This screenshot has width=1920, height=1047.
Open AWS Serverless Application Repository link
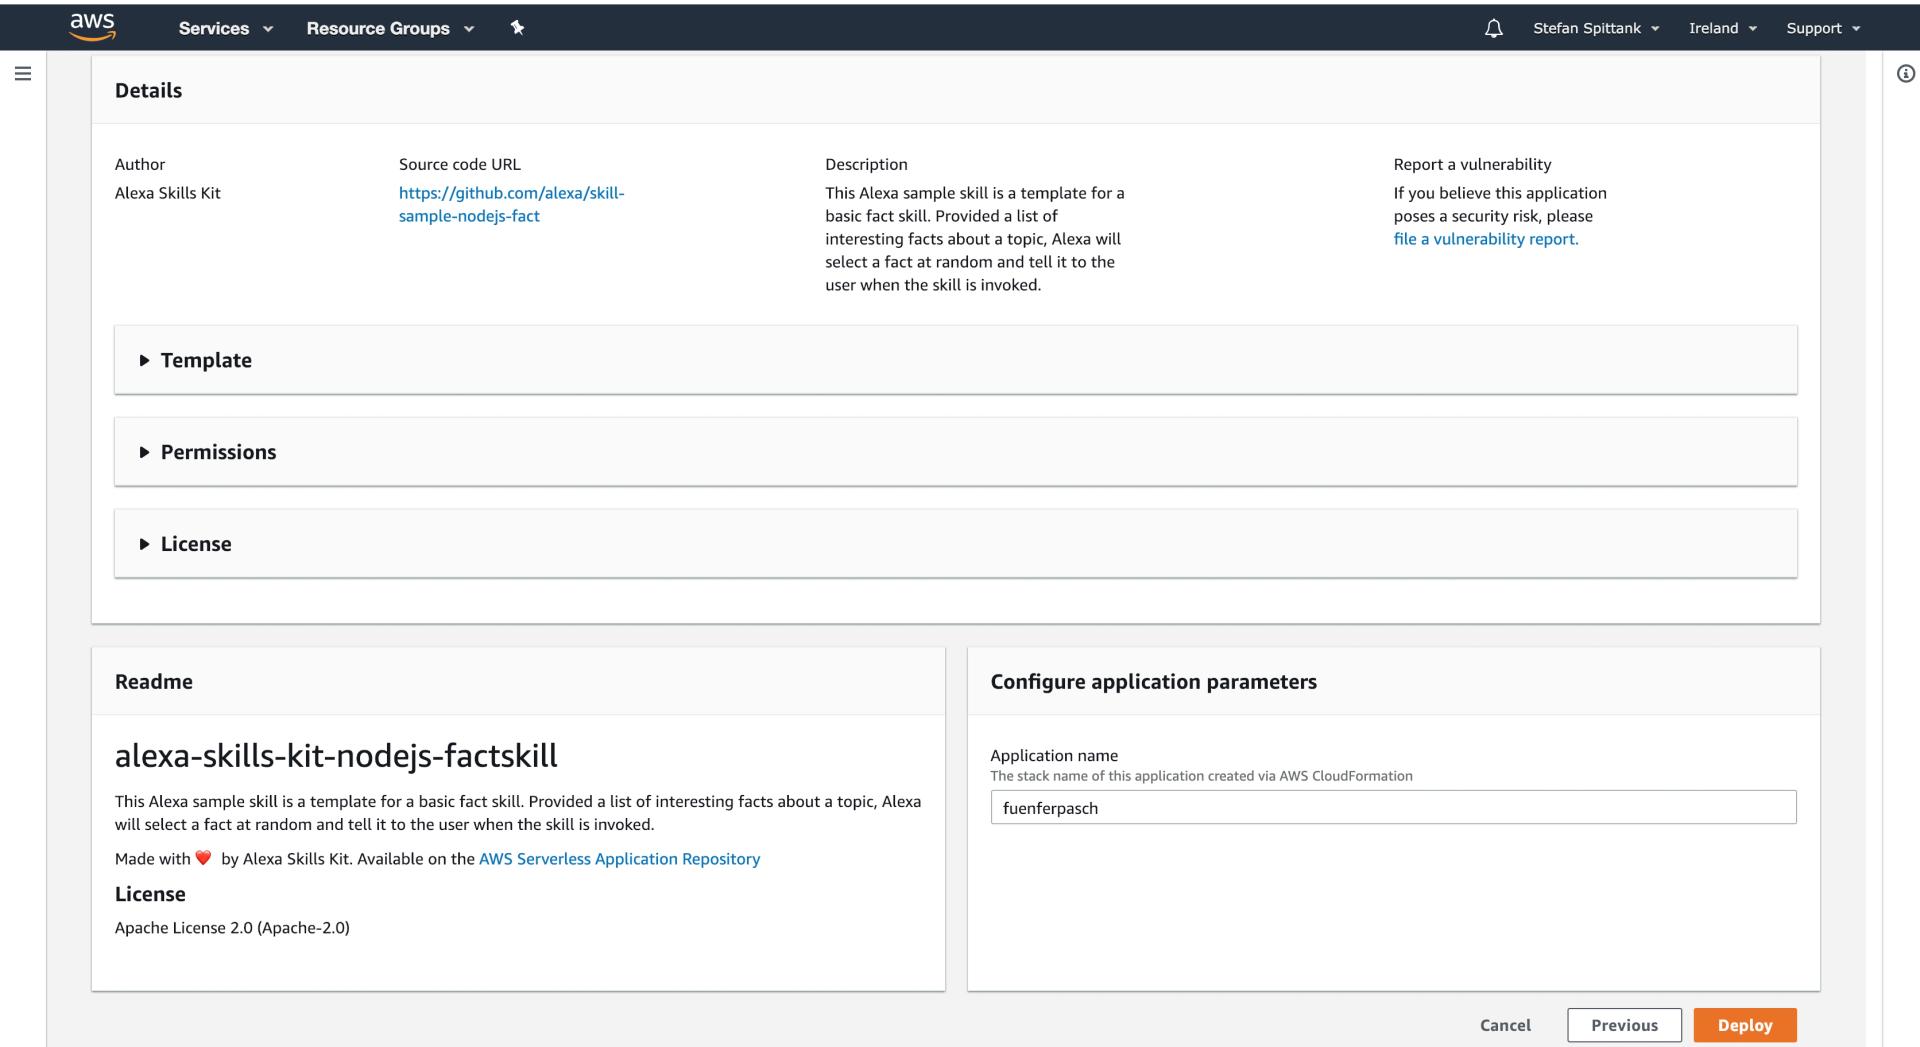[x=619, y=859]
